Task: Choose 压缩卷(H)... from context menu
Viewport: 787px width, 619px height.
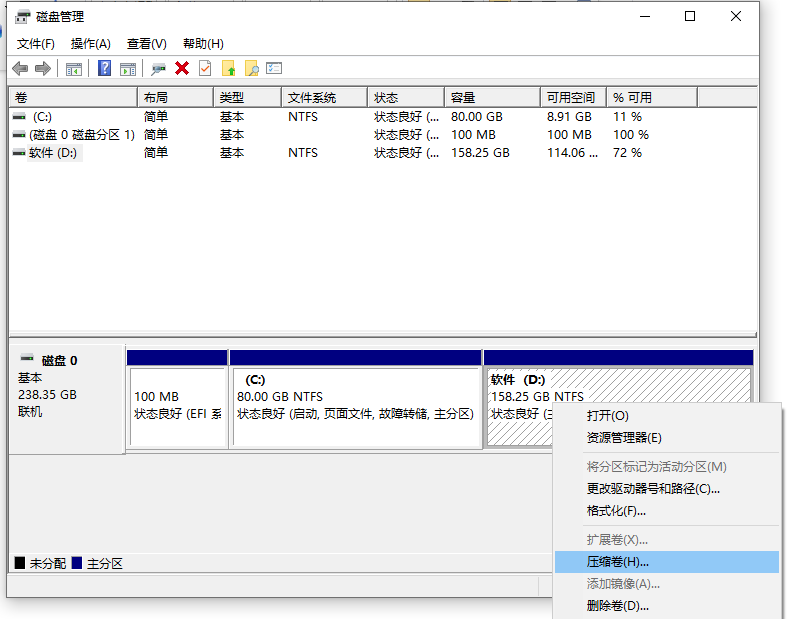Action: pos(618,562)
